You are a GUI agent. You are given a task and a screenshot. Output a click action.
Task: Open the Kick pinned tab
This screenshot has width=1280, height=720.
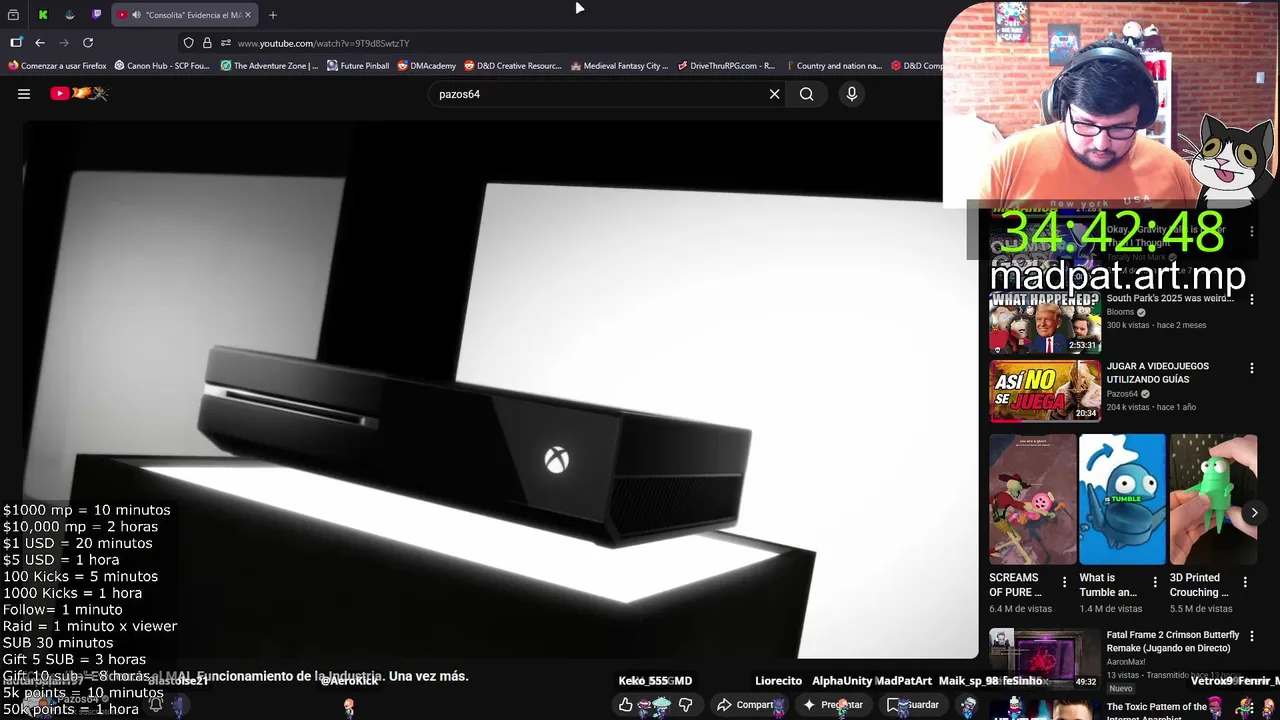(x=43, y=15)
